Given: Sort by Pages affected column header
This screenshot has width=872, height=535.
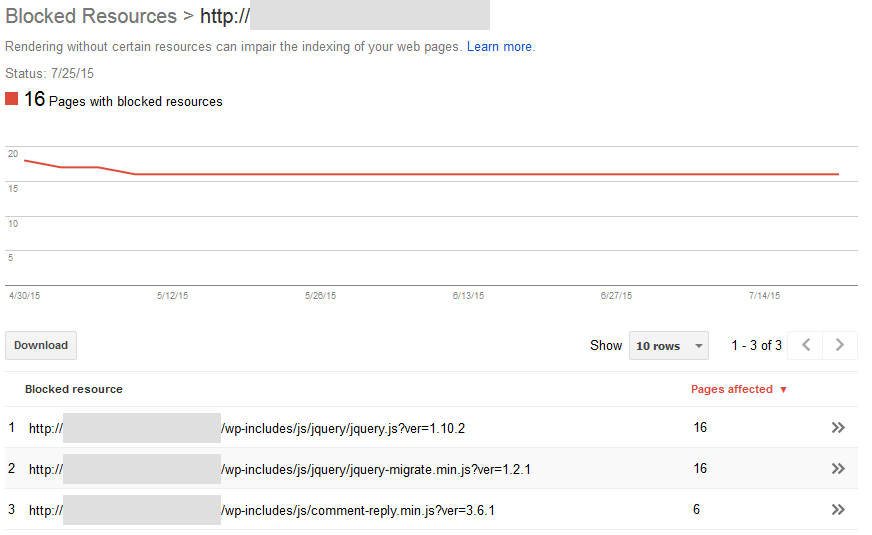Looking at the screenshot, I should 731,389.
